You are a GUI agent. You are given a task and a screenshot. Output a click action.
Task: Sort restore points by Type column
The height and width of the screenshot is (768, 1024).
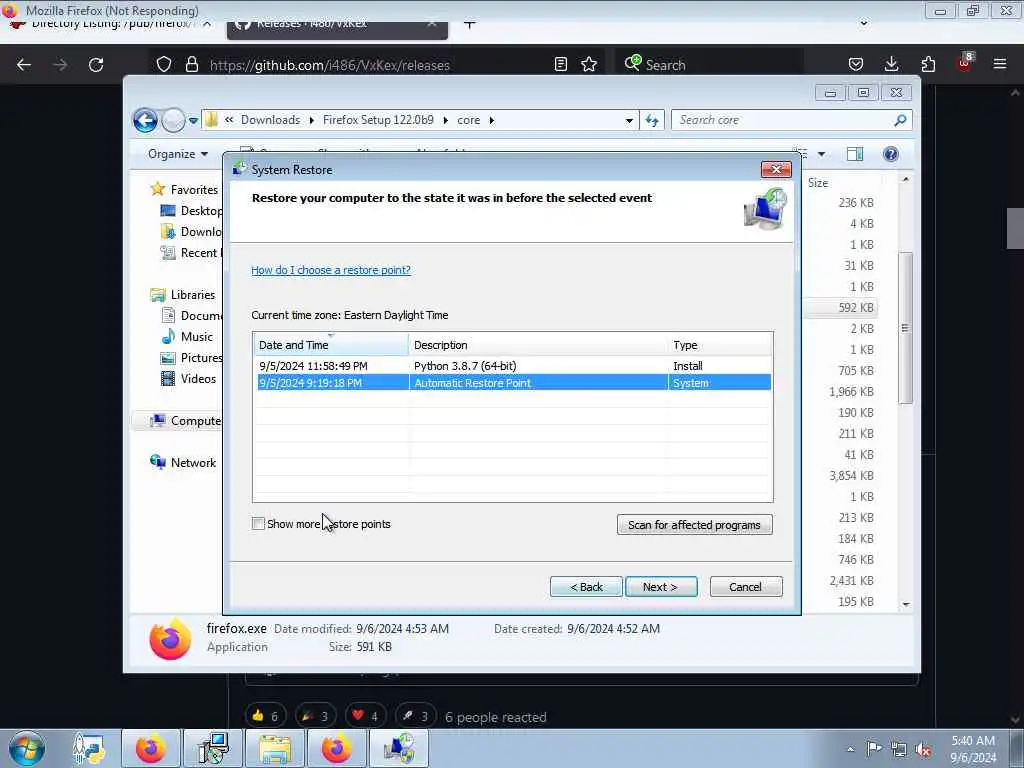point(720,345)
